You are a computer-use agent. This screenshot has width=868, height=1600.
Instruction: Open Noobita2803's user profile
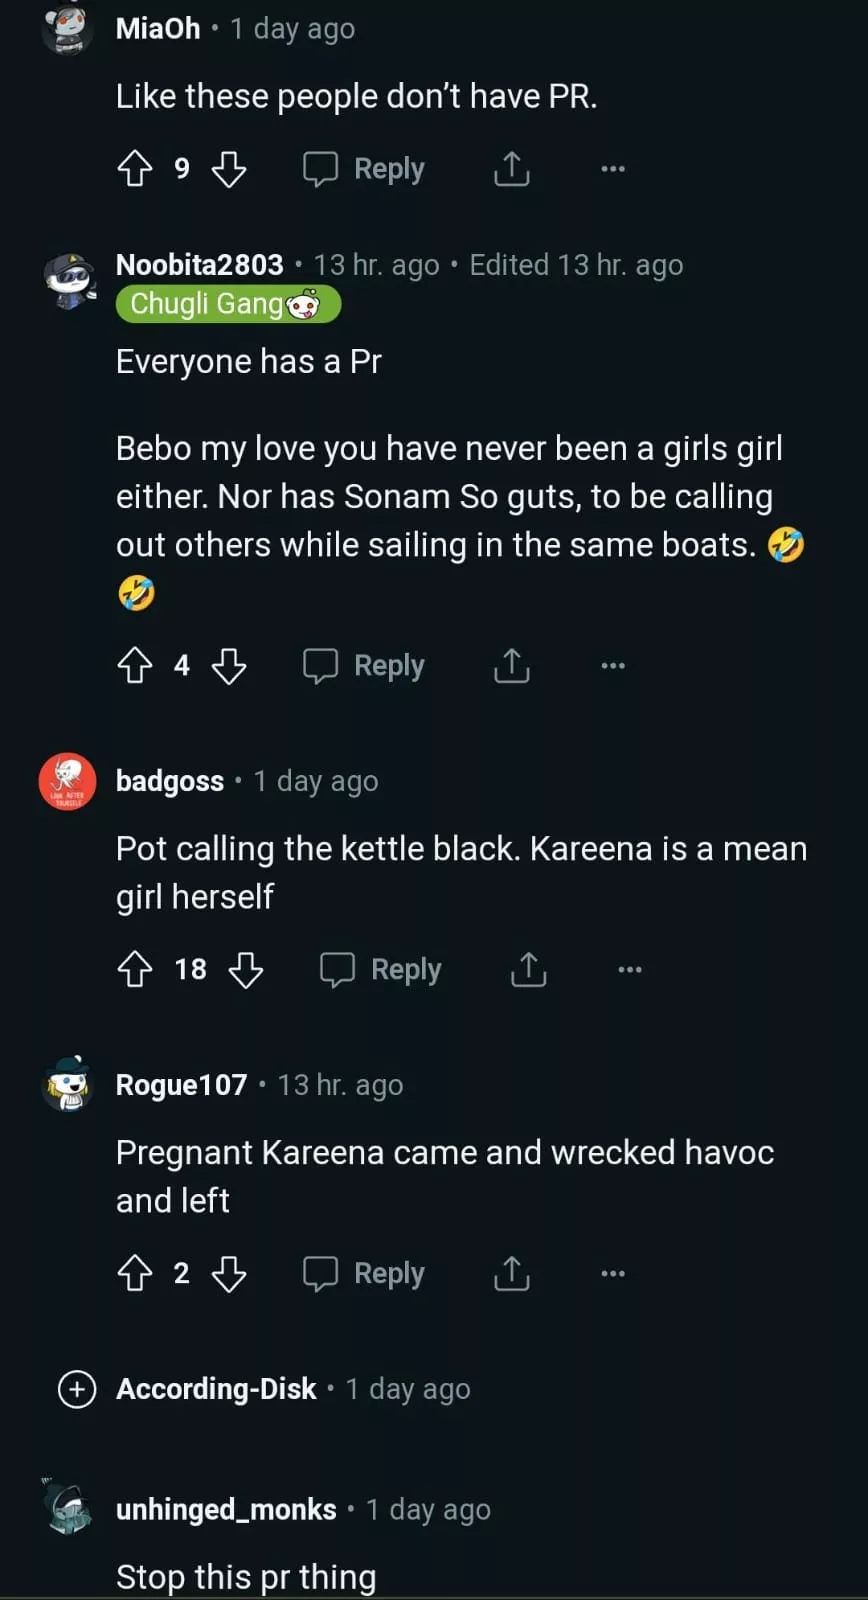[x=200, y=265]
